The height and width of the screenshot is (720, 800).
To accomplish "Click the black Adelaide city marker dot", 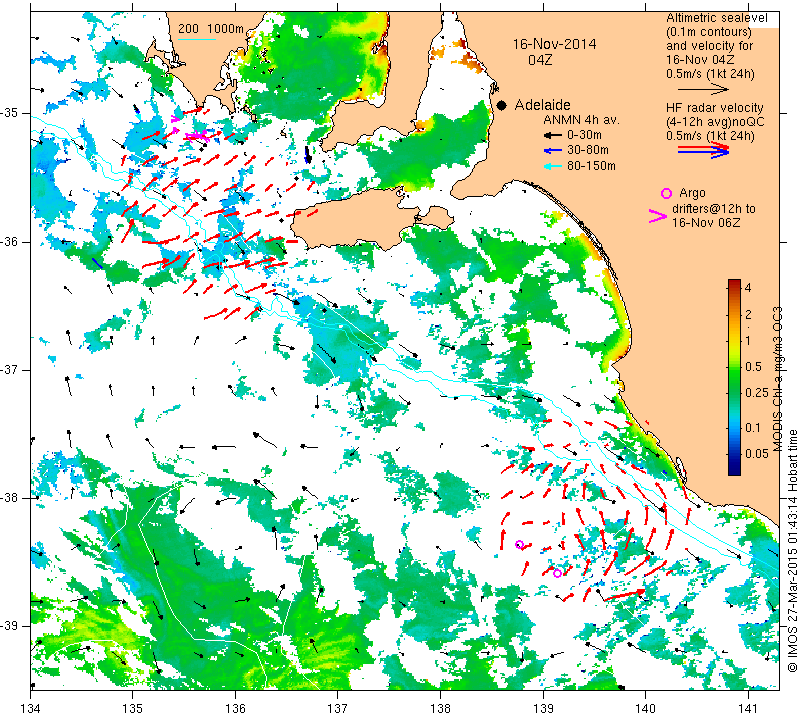I will pos(502,105).
